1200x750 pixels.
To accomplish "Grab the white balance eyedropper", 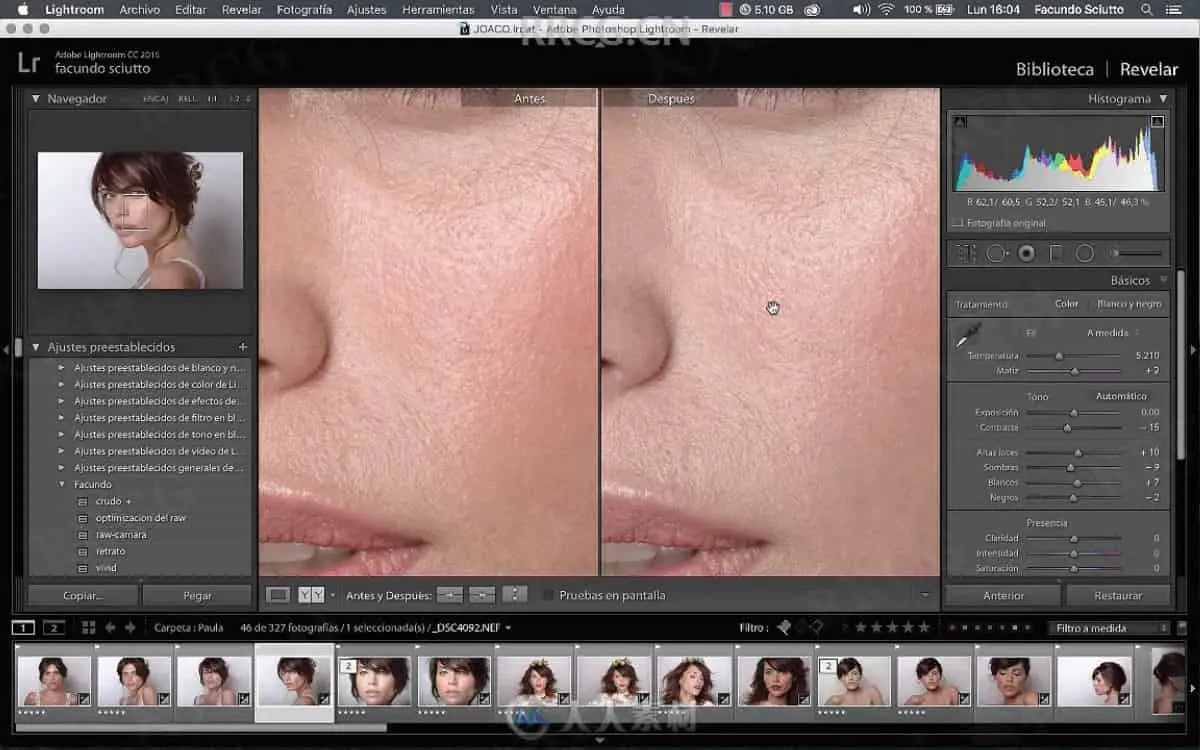I will (x=968, y=335).
